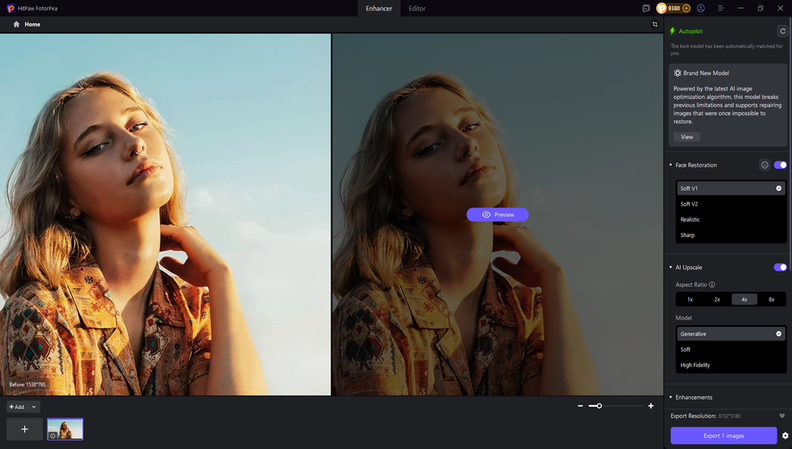Click the Autopilot label text
This screenshot has height=449, width=792.
pos(690,31)
